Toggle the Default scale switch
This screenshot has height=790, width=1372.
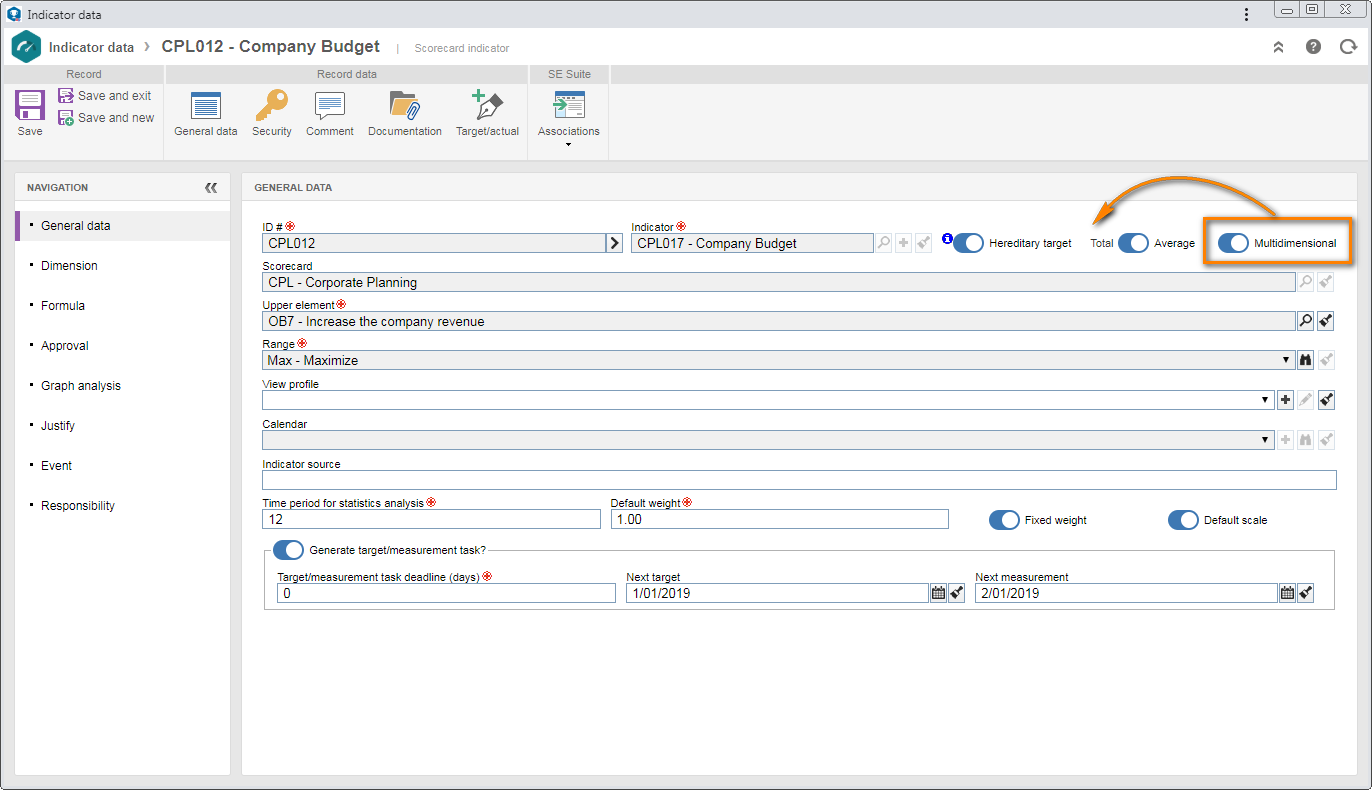tap(1183, 520)
